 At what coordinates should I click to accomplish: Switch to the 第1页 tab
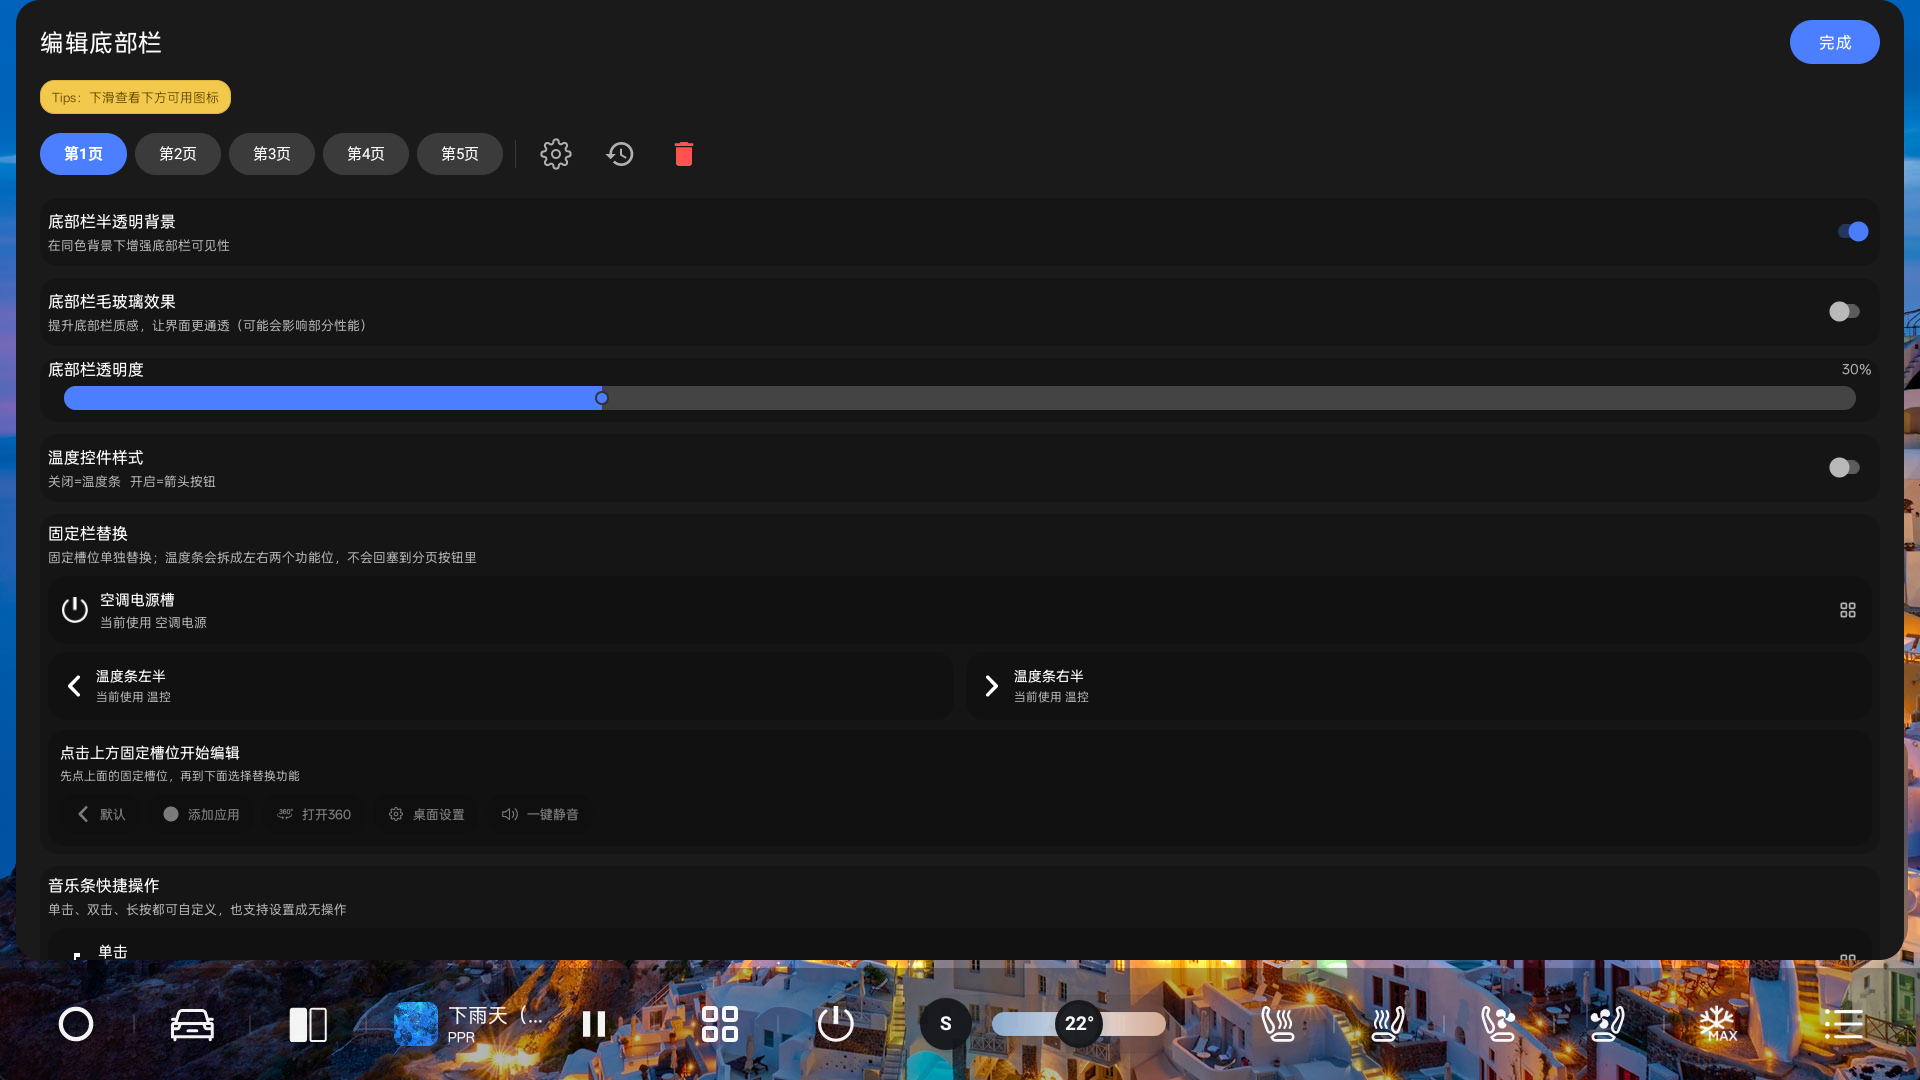coord(83,154)
